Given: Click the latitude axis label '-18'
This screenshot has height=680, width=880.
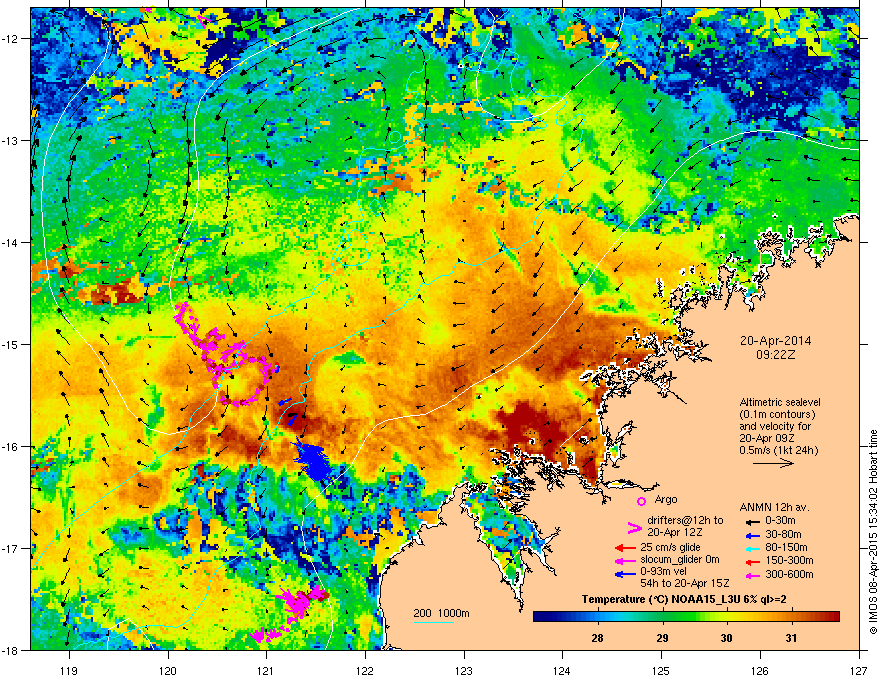Looking at the screenshot, I should (11, 650).
